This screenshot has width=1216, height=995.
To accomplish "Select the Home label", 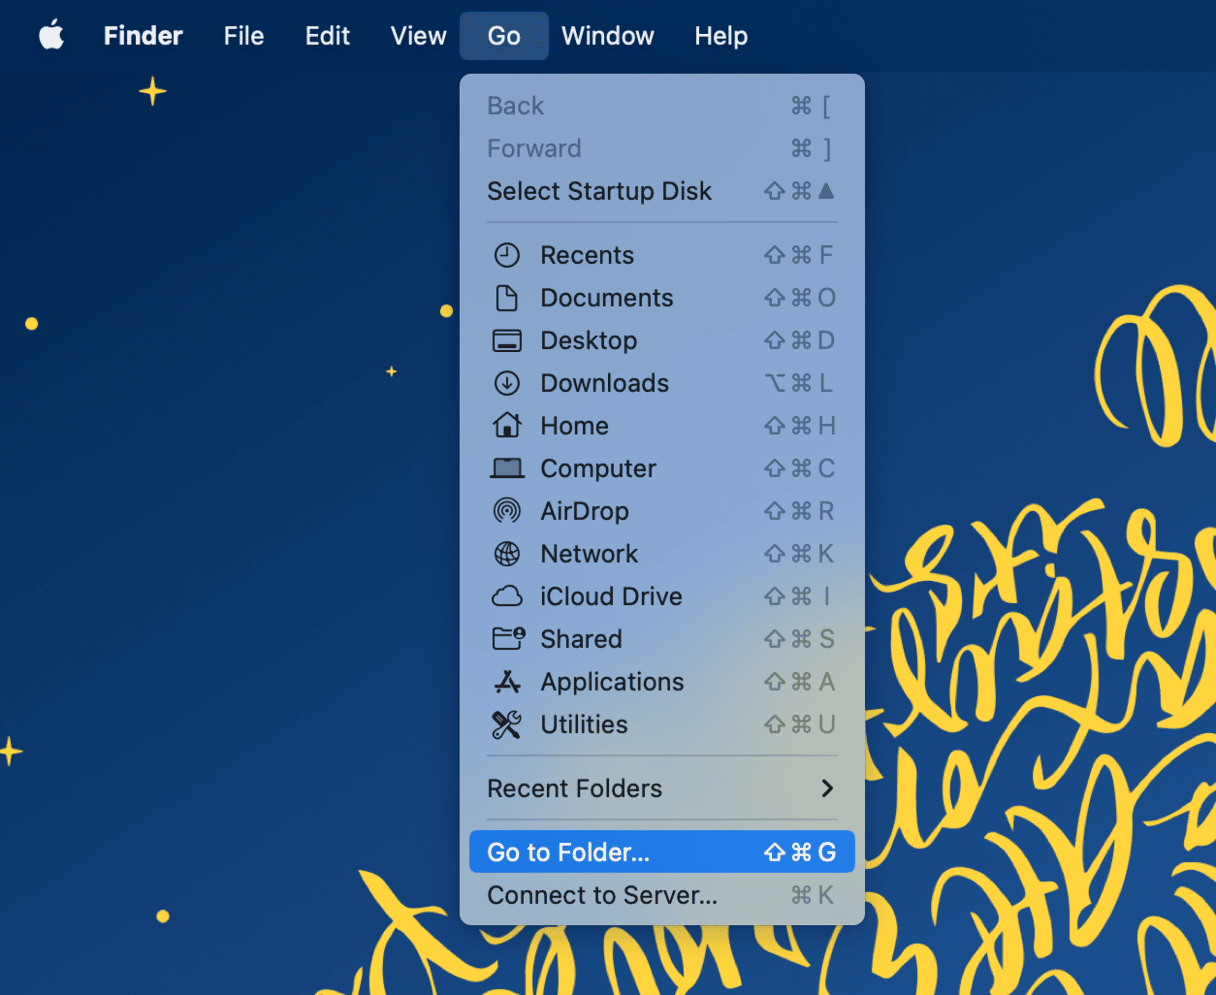I will (x=574, y=426).
